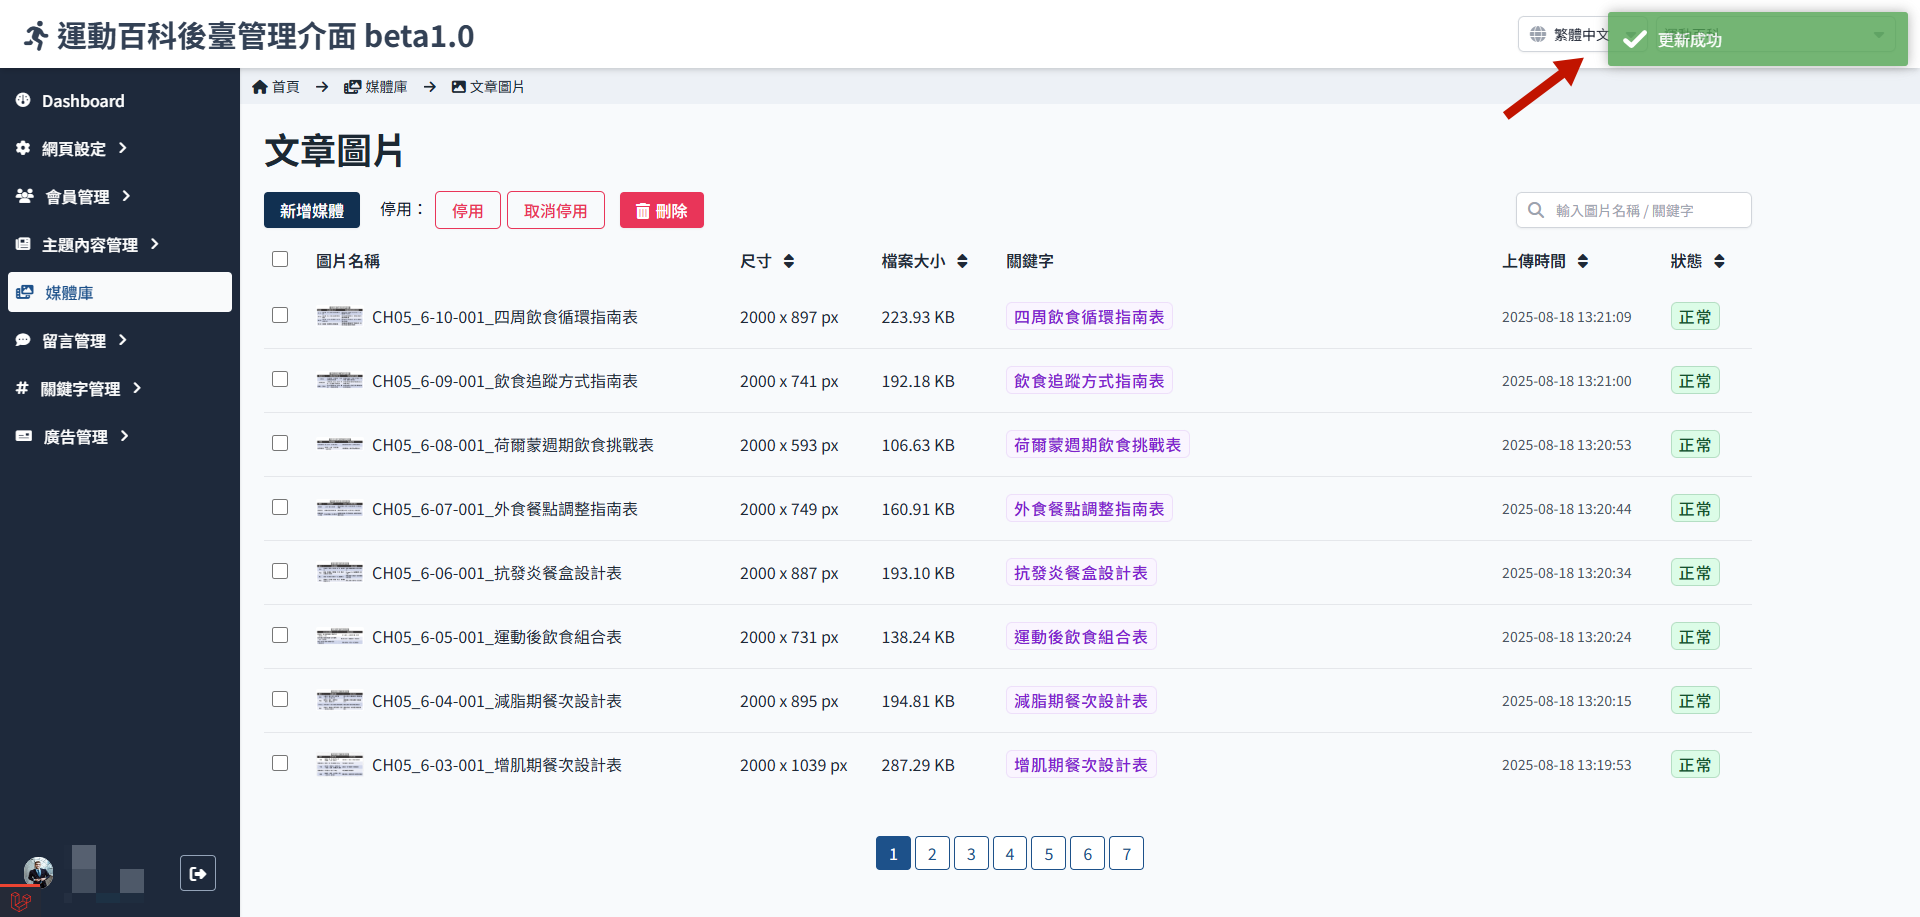The height and width of the screenshot is (917, 1920).
Task: Sort by 狀態 column arrows
Action: coord(1719,261)
